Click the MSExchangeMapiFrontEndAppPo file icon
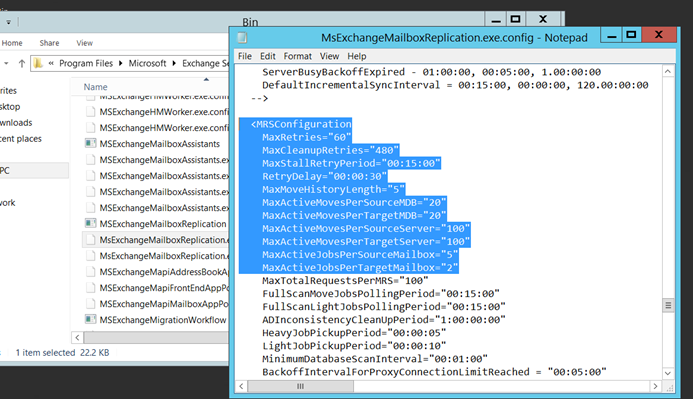Viewport: 693px width, 399px height. tap(90, 288)
